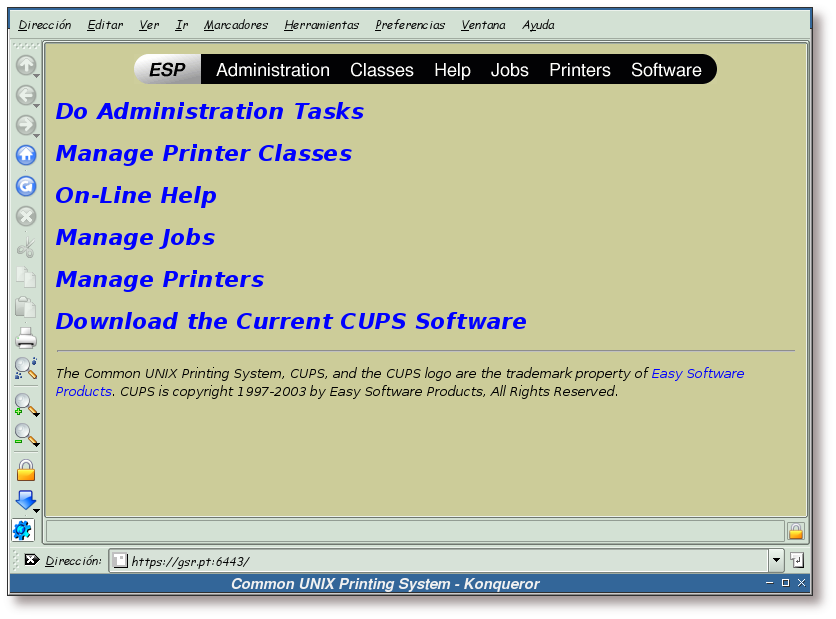
Task: Print the page with the printer icon
Action: pyautogui.click(x=26, y=338)
